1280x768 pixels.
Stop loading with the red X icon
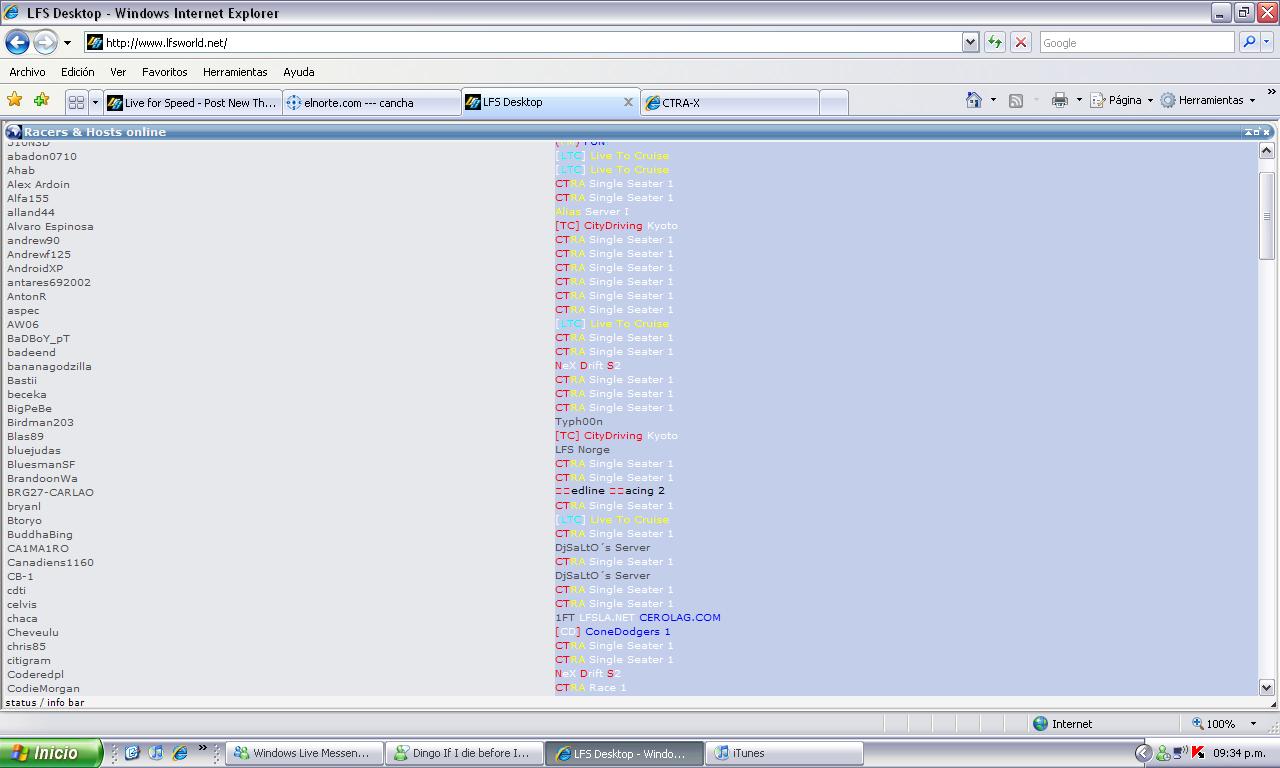click(x=1021, y=42)
